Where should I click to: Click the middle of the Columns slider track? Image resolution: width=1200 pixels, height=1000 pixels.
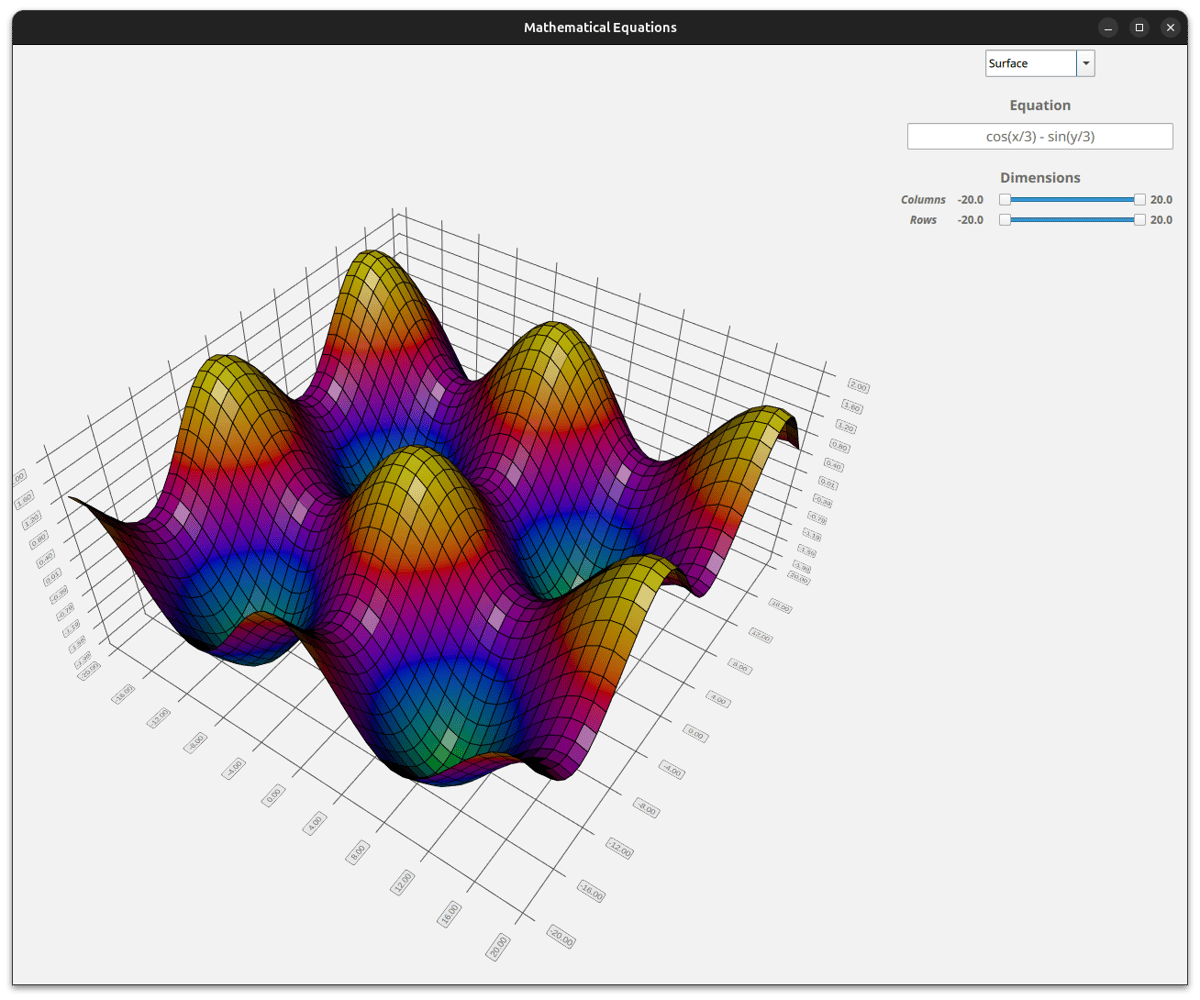point(1072,200)
